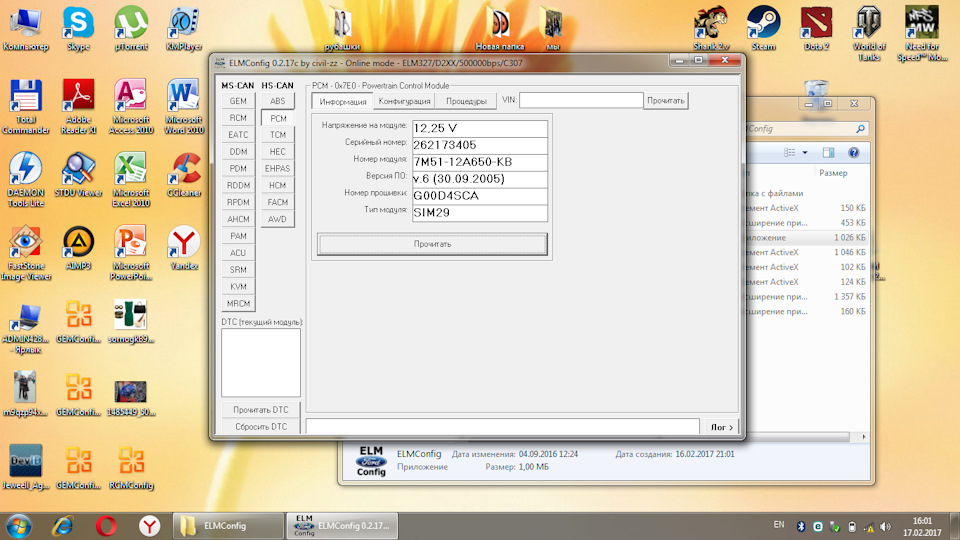This screenshot has height=540, width=960.
Task: Select AWD module button
Action: [x=277, y=219]
